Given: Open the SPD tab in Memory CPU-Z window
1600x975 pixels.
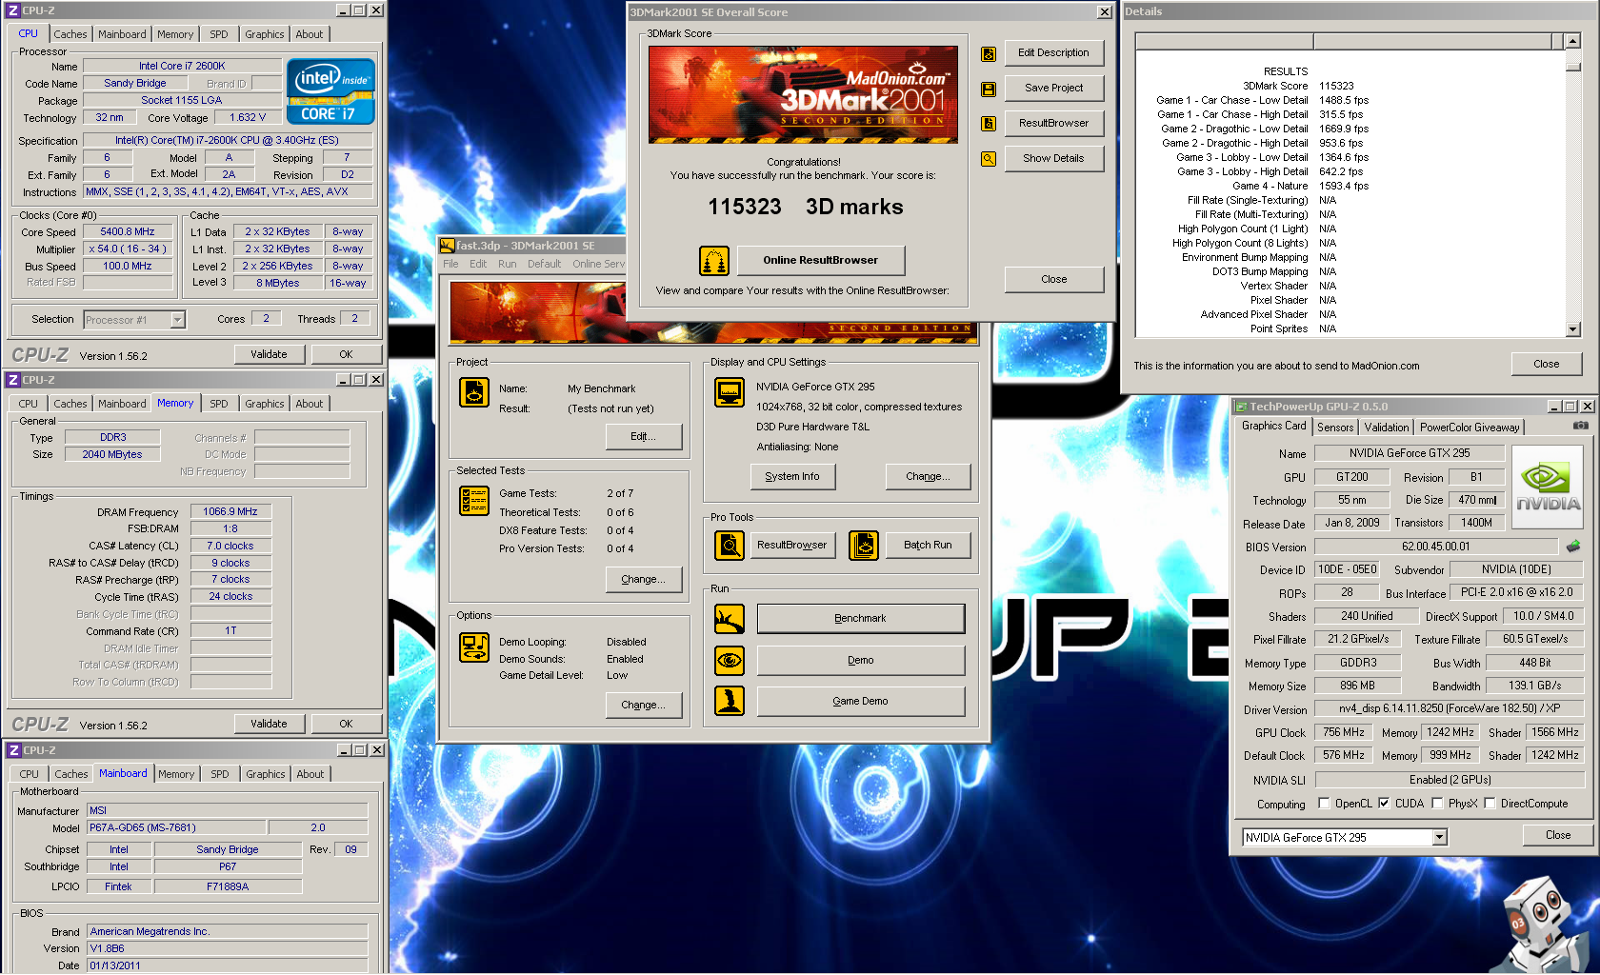Looking at the screenshot, I should 219,404.
